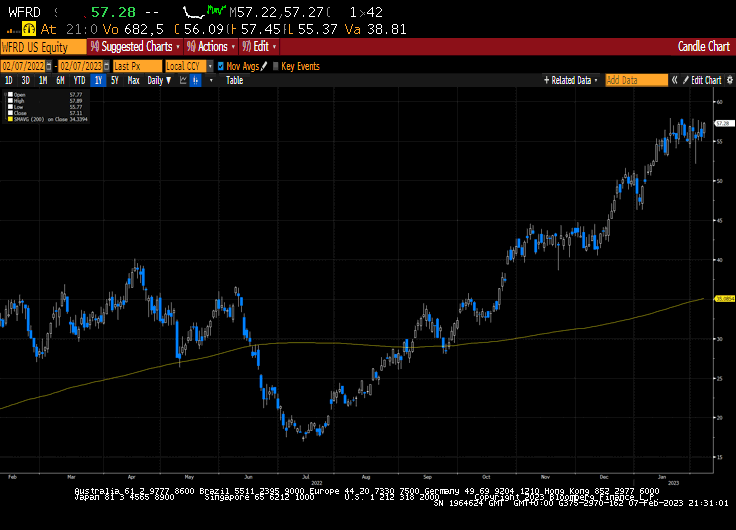This screenshot has width=736, height=530.
Task: Open calendar picker for end date 02/07/2023
Action: (x=107, y=66)
